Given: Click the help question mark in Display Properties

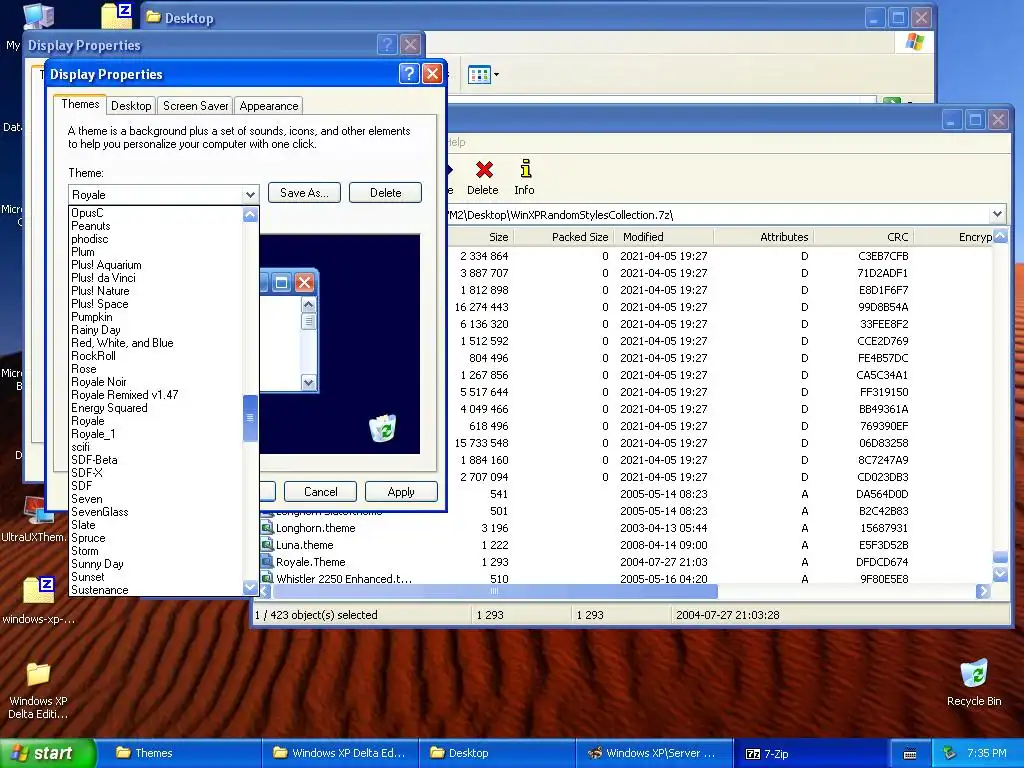Looking at the screenshot, I should point(408,73).
